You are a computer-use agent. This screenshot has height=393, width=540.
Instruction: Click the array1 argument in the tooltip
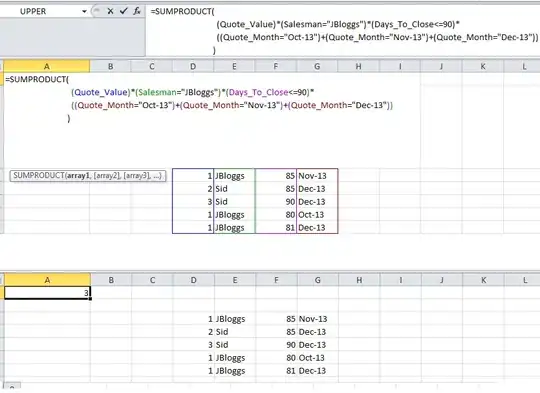tap(78, 176)
